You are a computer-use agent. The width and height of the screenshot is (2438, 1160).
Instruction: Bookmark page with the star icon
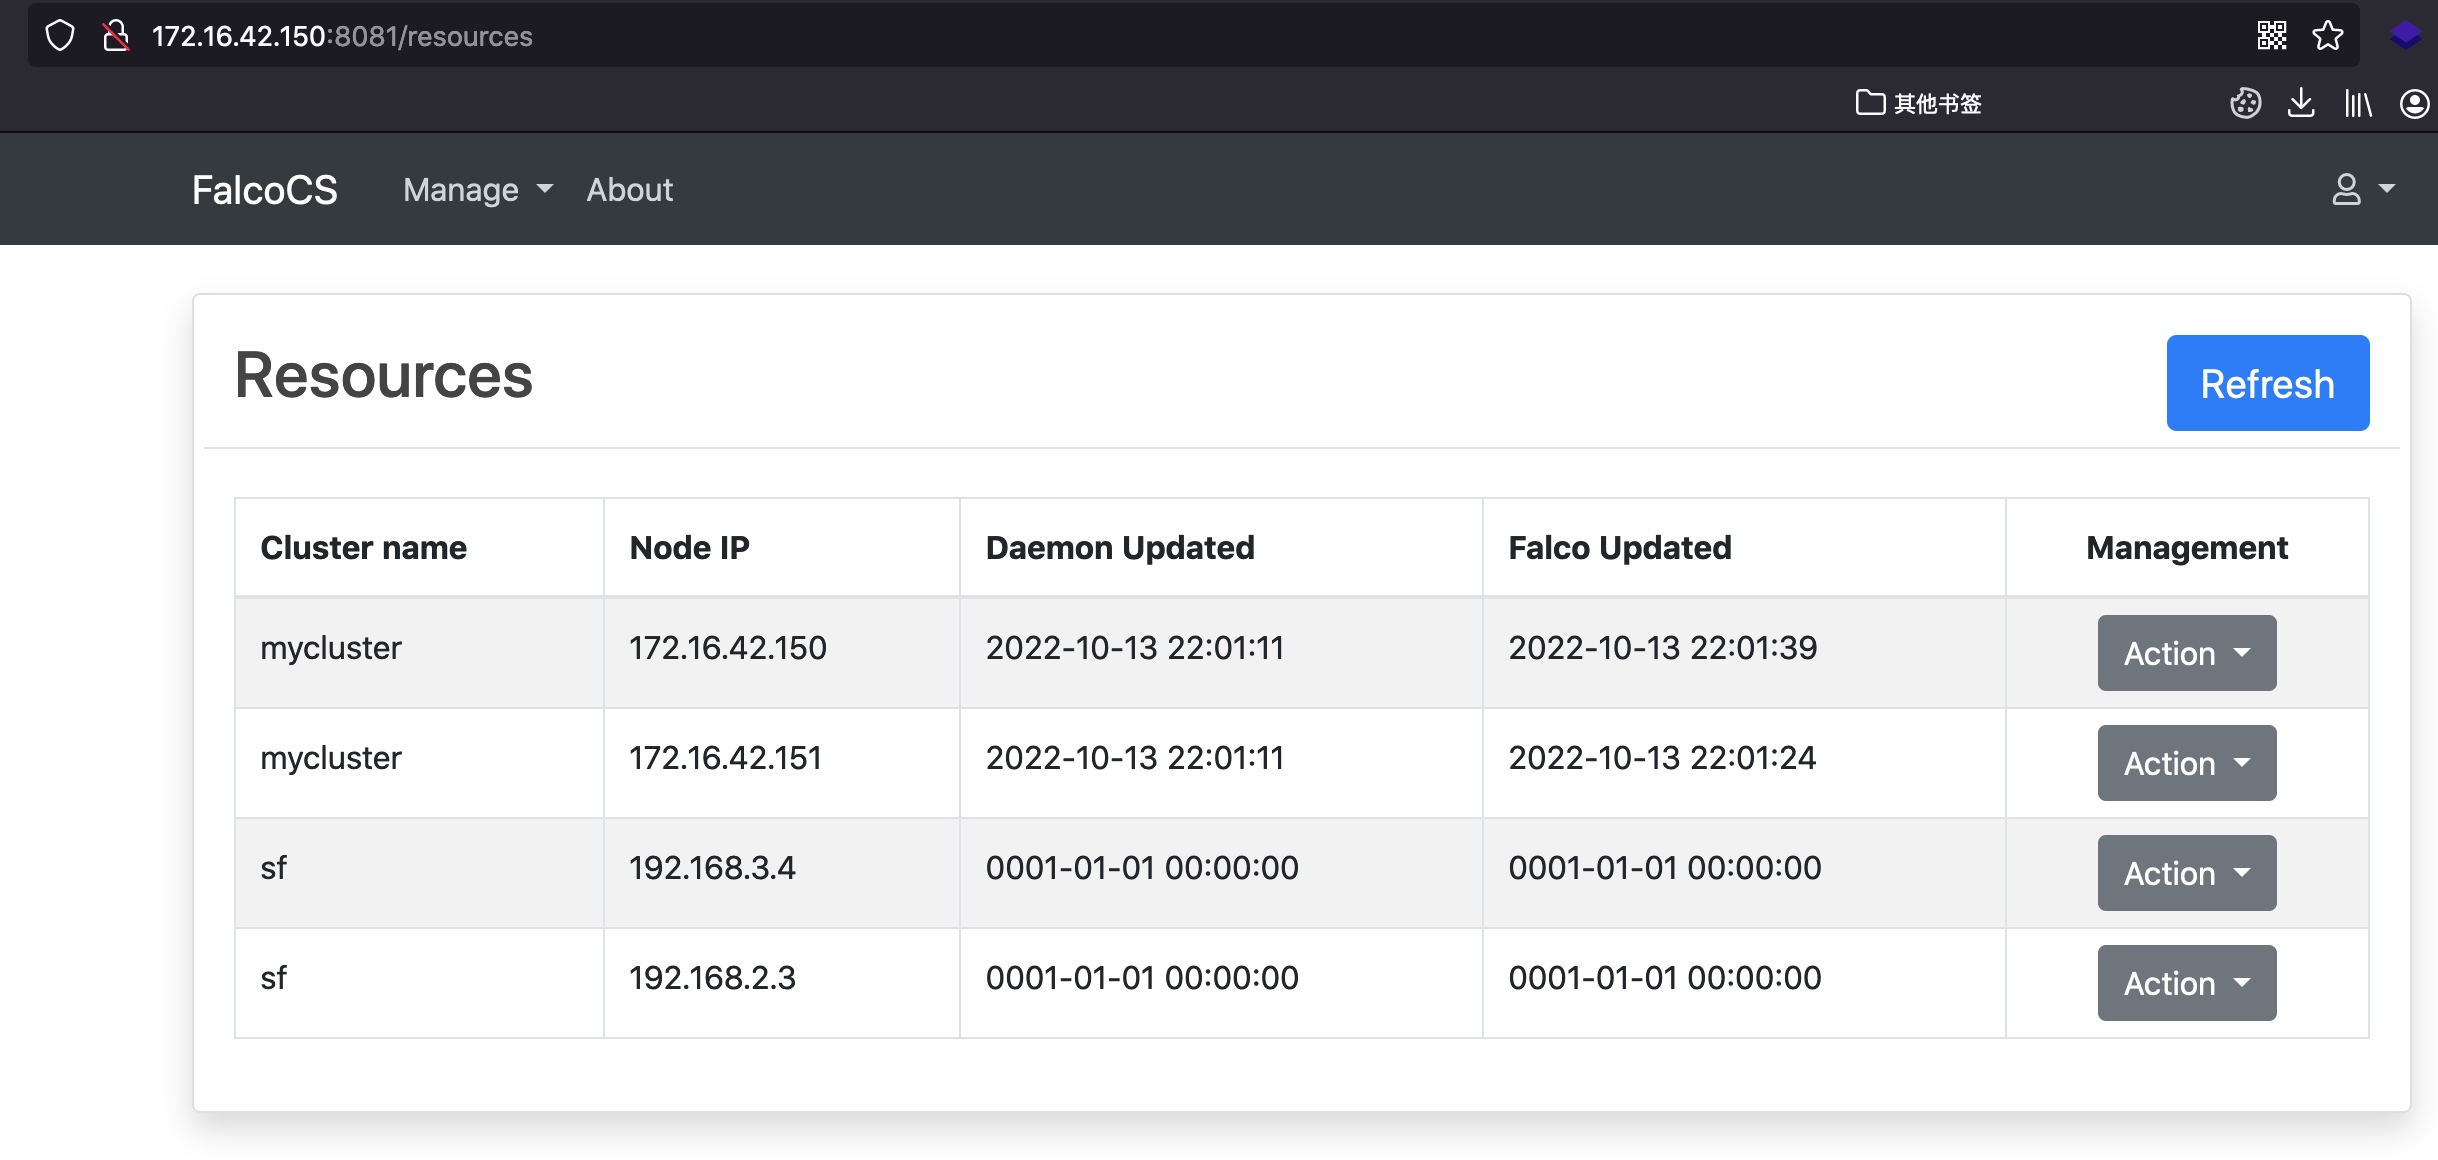pyautogui.click(x=2328, y=36)
